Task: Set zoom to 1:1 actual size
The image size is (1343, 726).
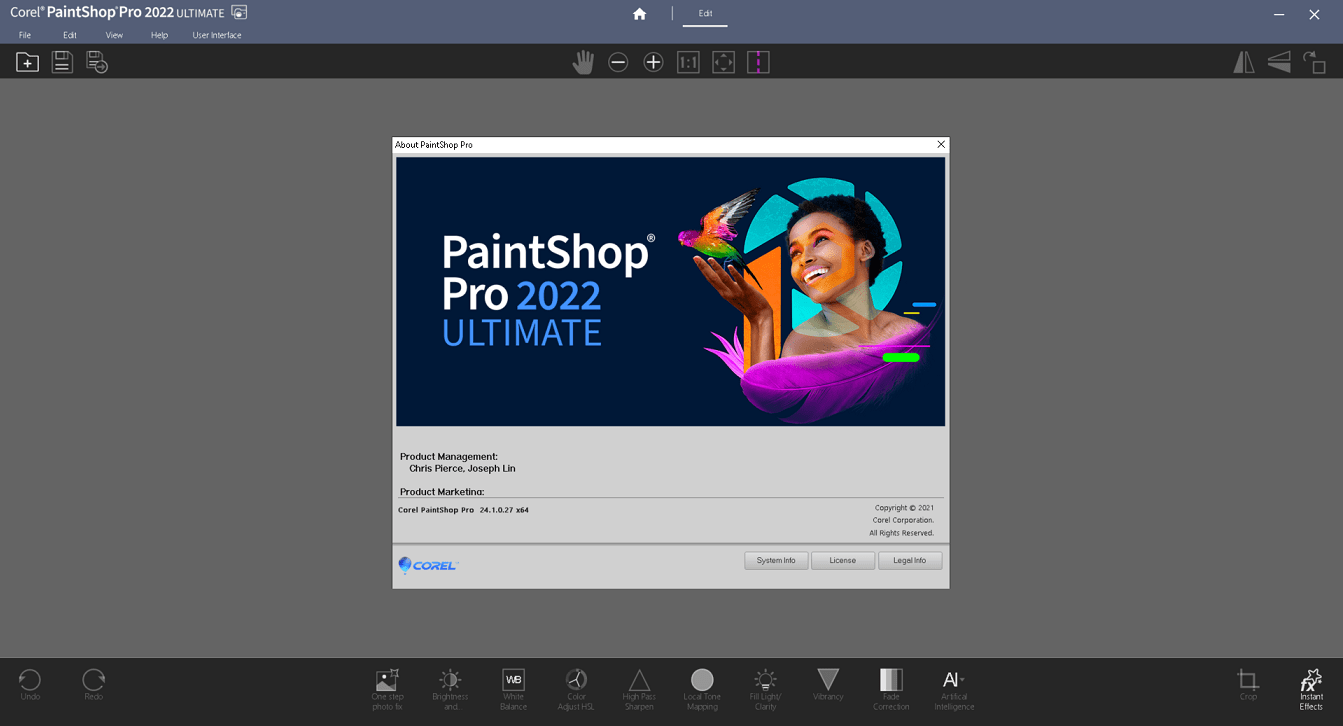Action: click(x=688, y=62)
